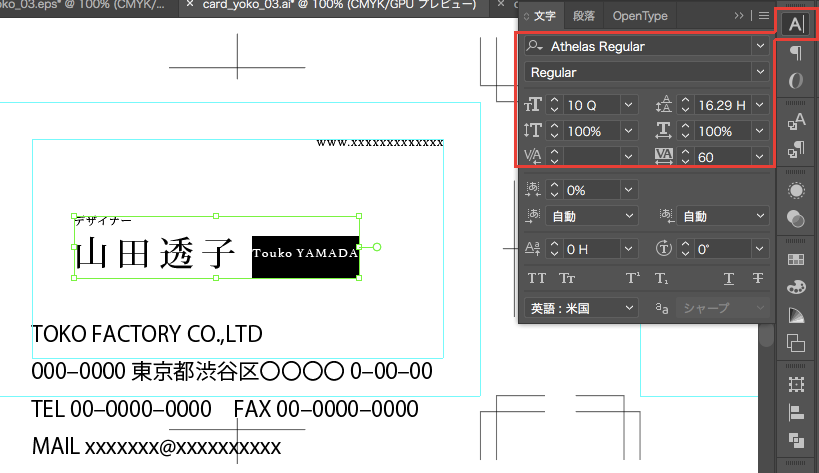Open the Character panel hamburger menu

tap(764, 16)
